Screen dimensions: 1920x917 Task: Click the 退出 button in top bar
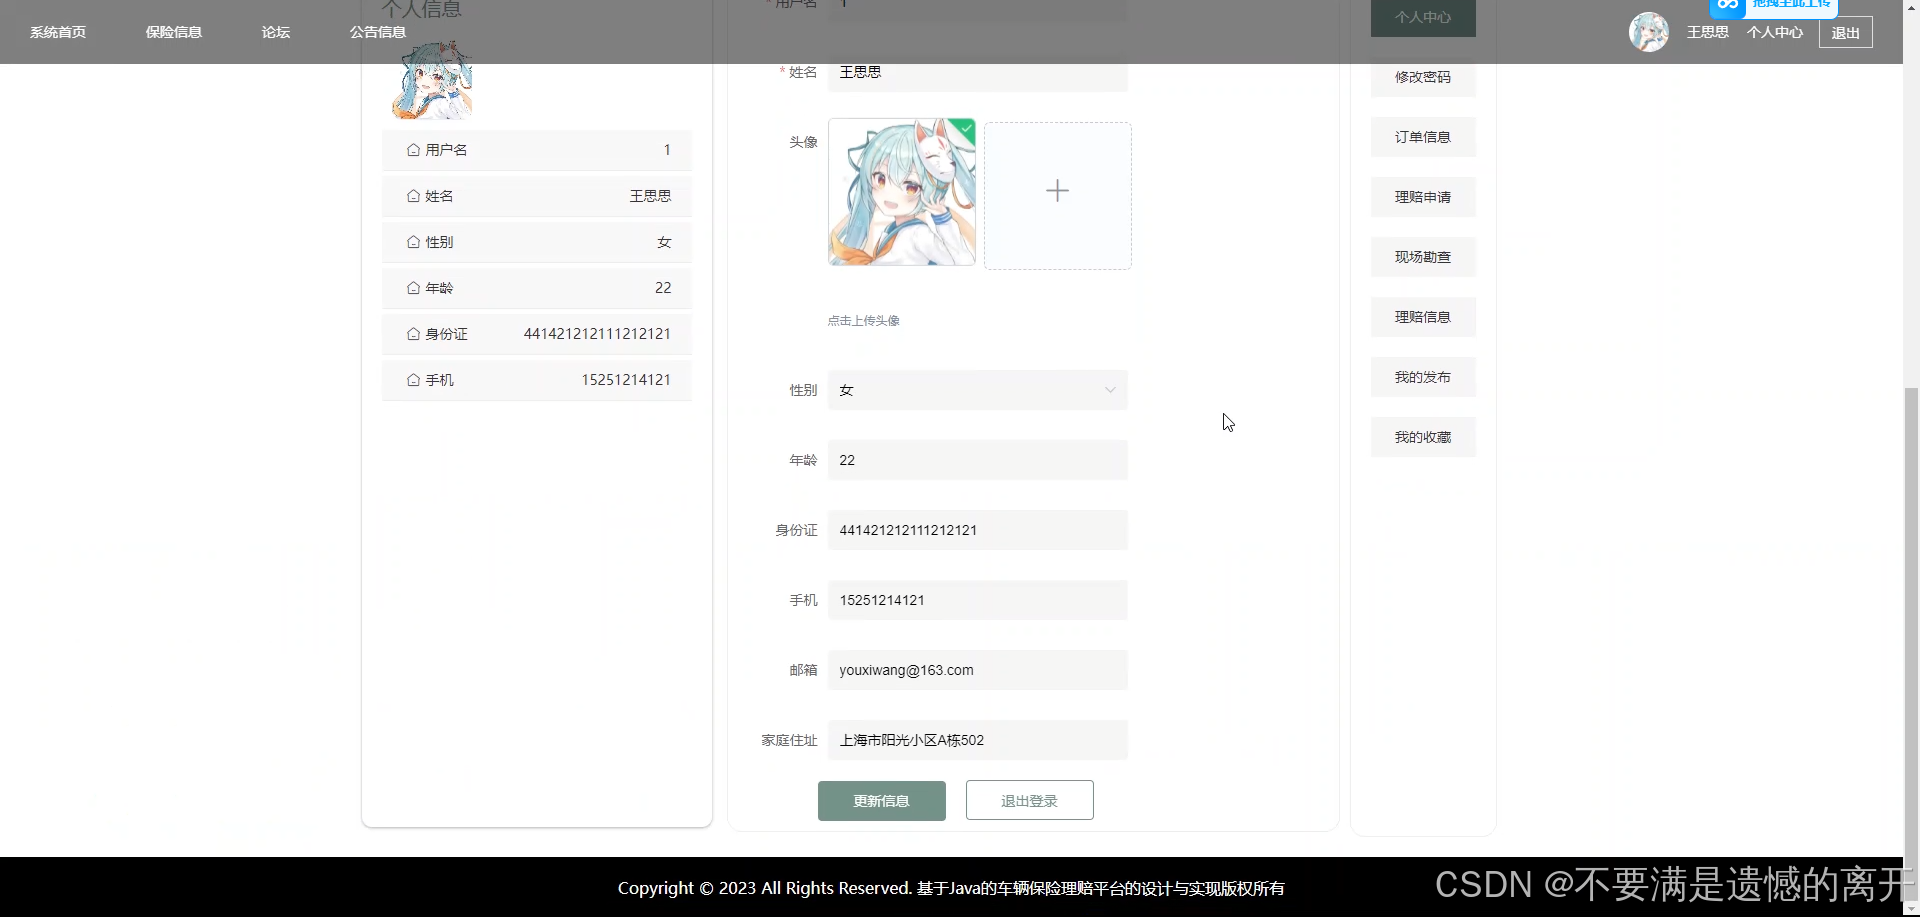(x=1845, y=32)
